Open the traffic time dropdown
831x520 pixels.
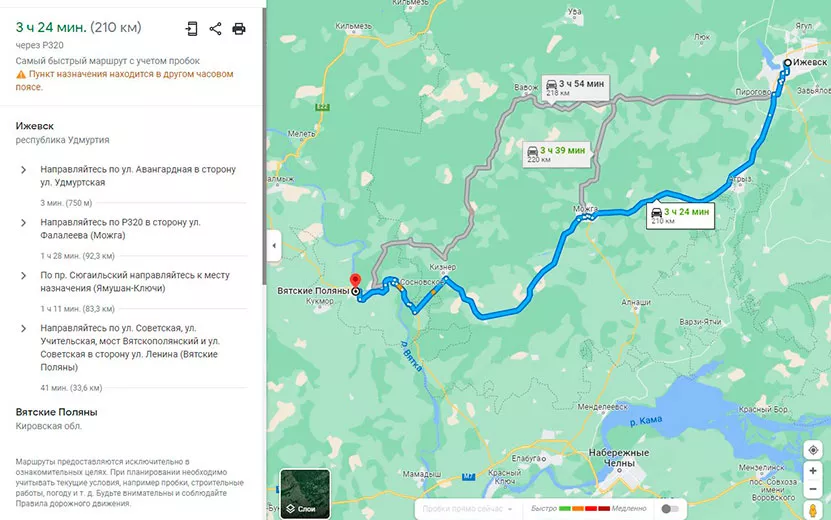click(467, 509)
